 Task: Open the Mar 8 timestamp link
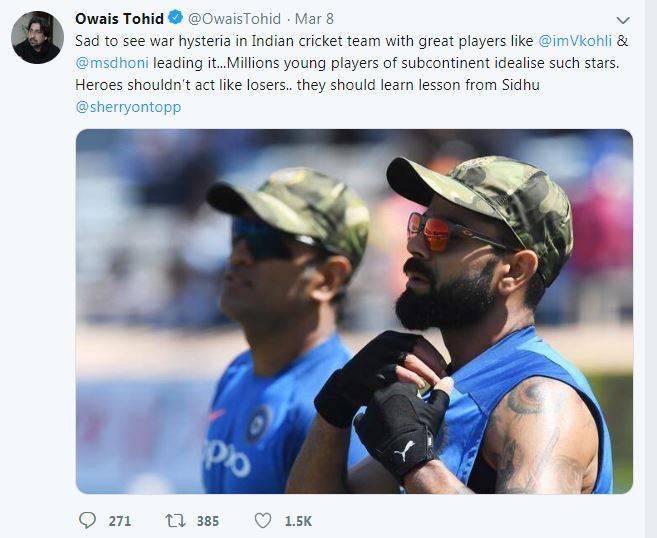[x=315, y=19]
